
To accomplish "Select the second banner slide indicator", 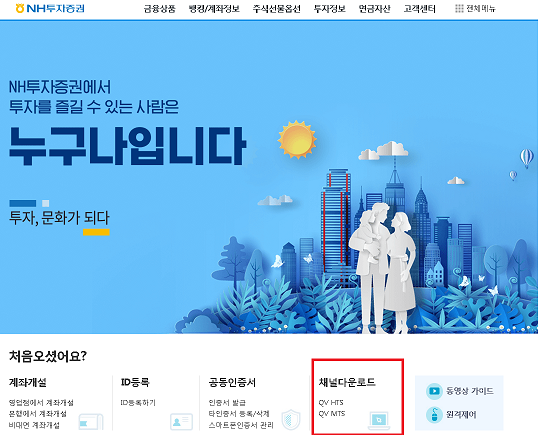I will click(x=46, y=203).
